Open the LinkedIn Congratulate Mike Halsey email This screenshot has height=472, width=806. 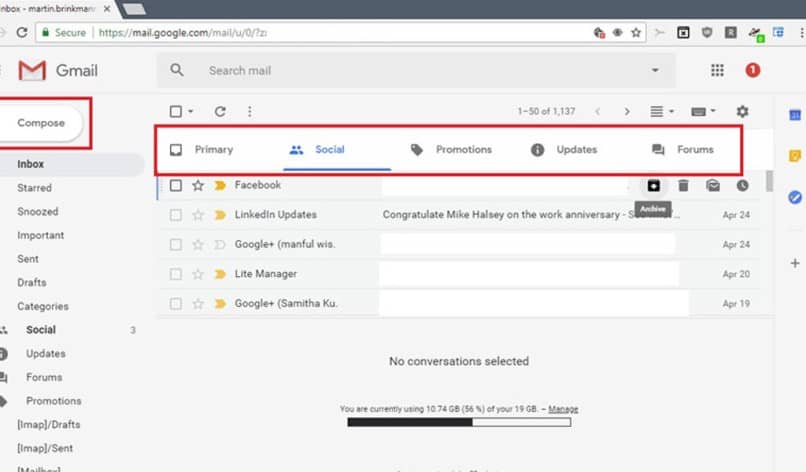pyautogui.click(x=530, y=215)
